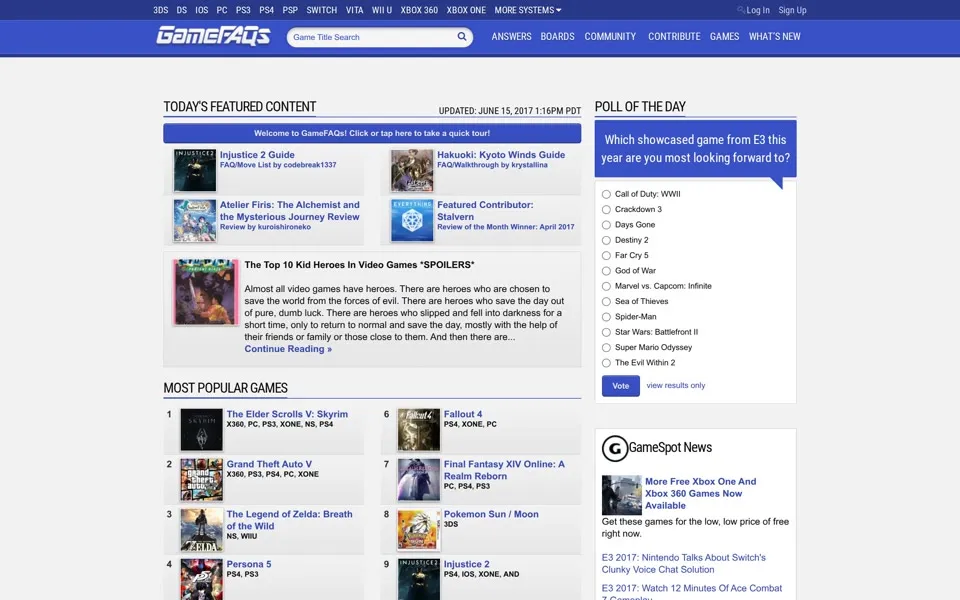Open the Grand Theft Auto V box art

coord(201,480)
